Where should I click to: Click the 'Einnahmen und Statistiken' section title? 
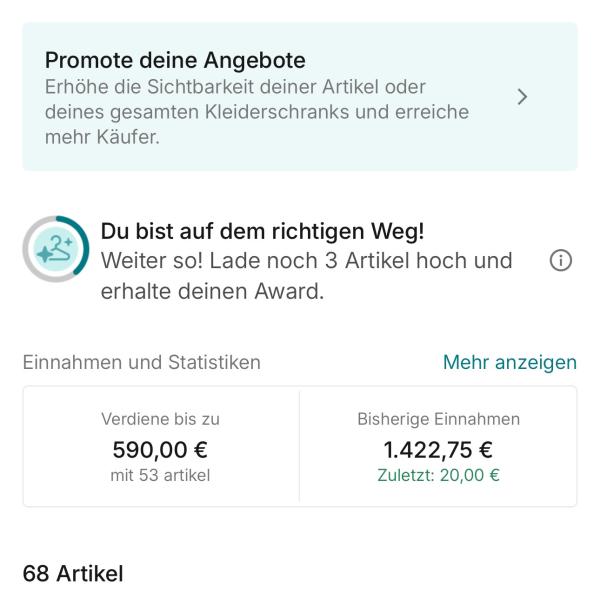point(142,362)
